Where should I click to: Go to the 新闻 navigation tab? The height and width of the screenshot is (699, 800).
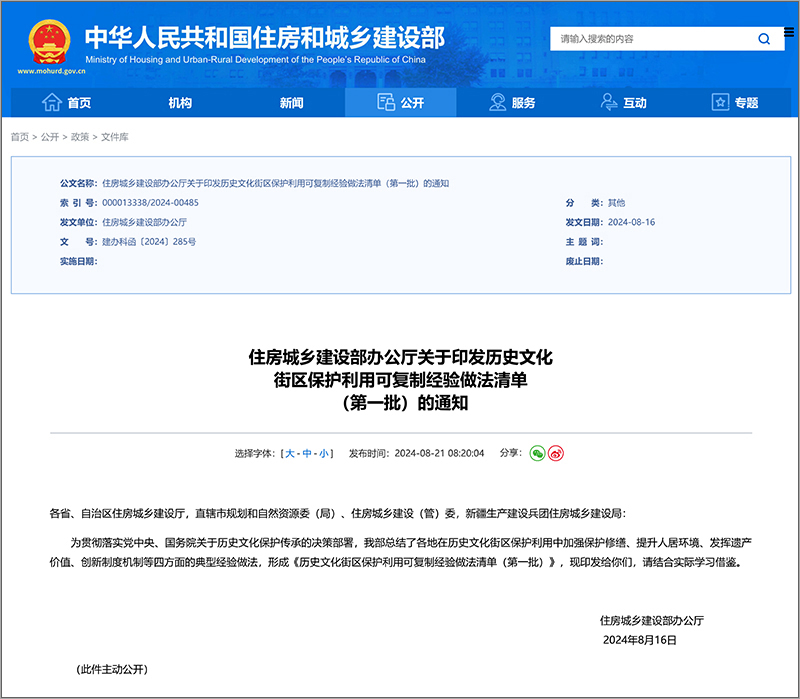(x=291, y=103)
